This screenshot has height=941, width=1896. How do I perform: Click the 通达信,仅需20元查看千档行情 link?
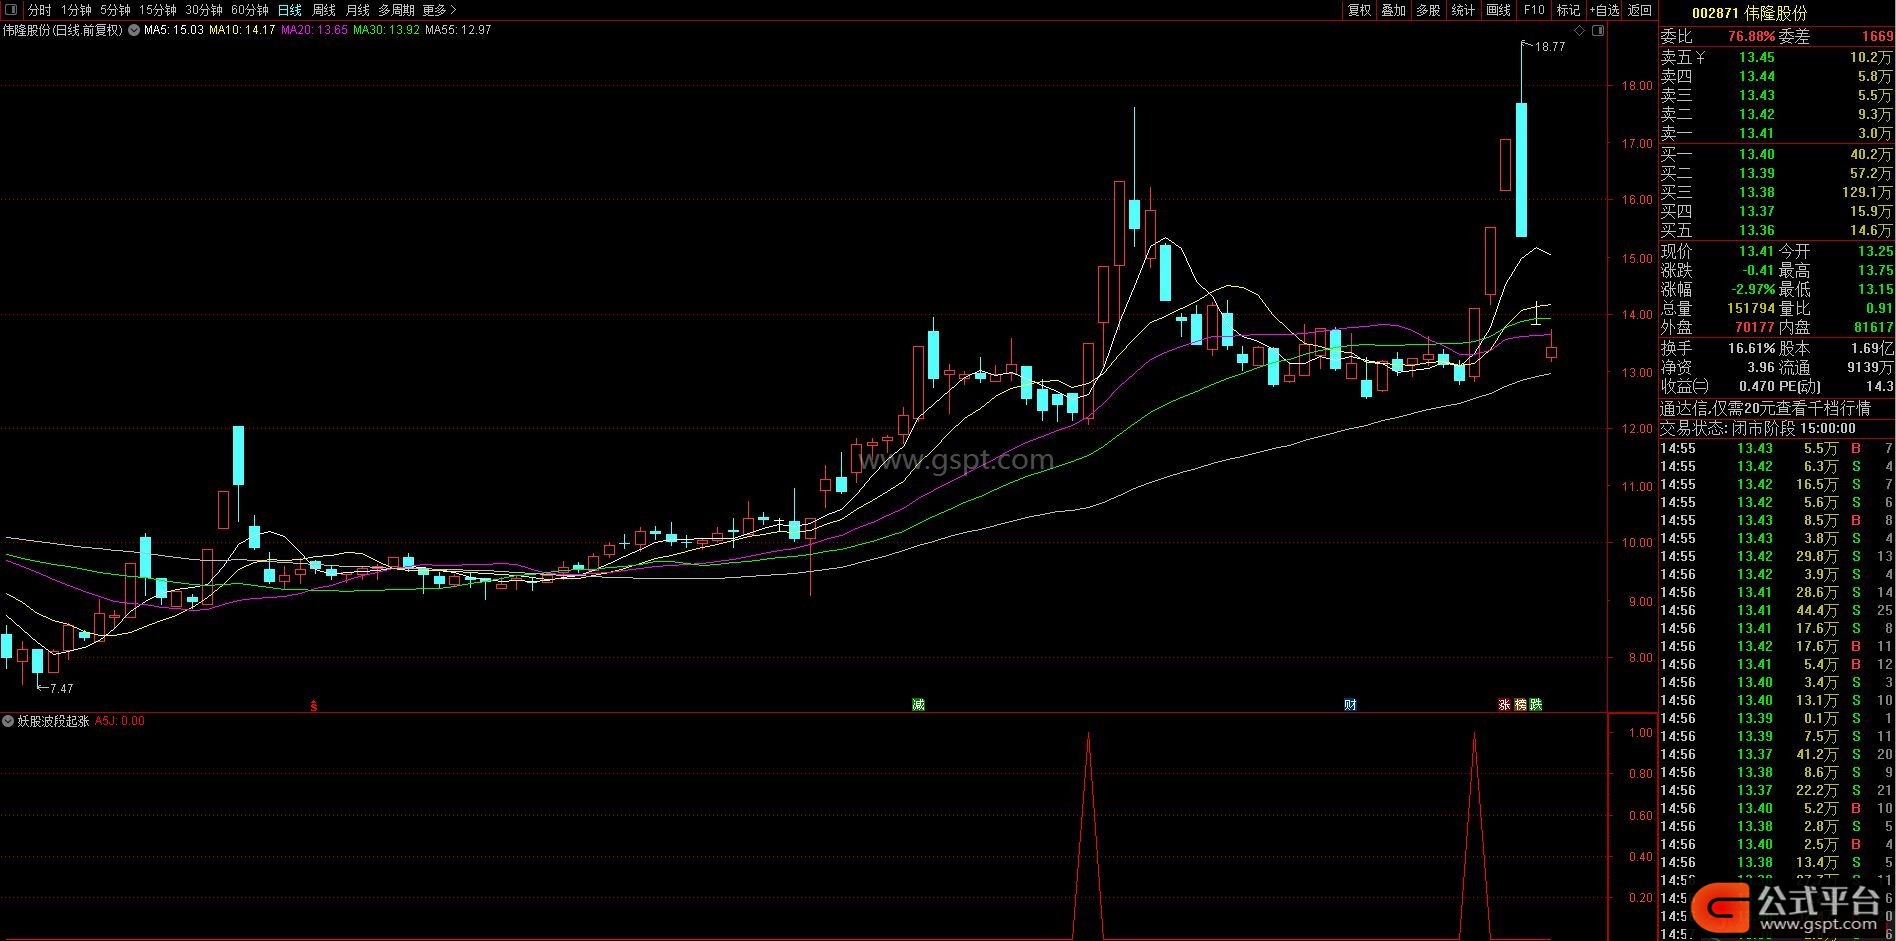[1765, 408]
